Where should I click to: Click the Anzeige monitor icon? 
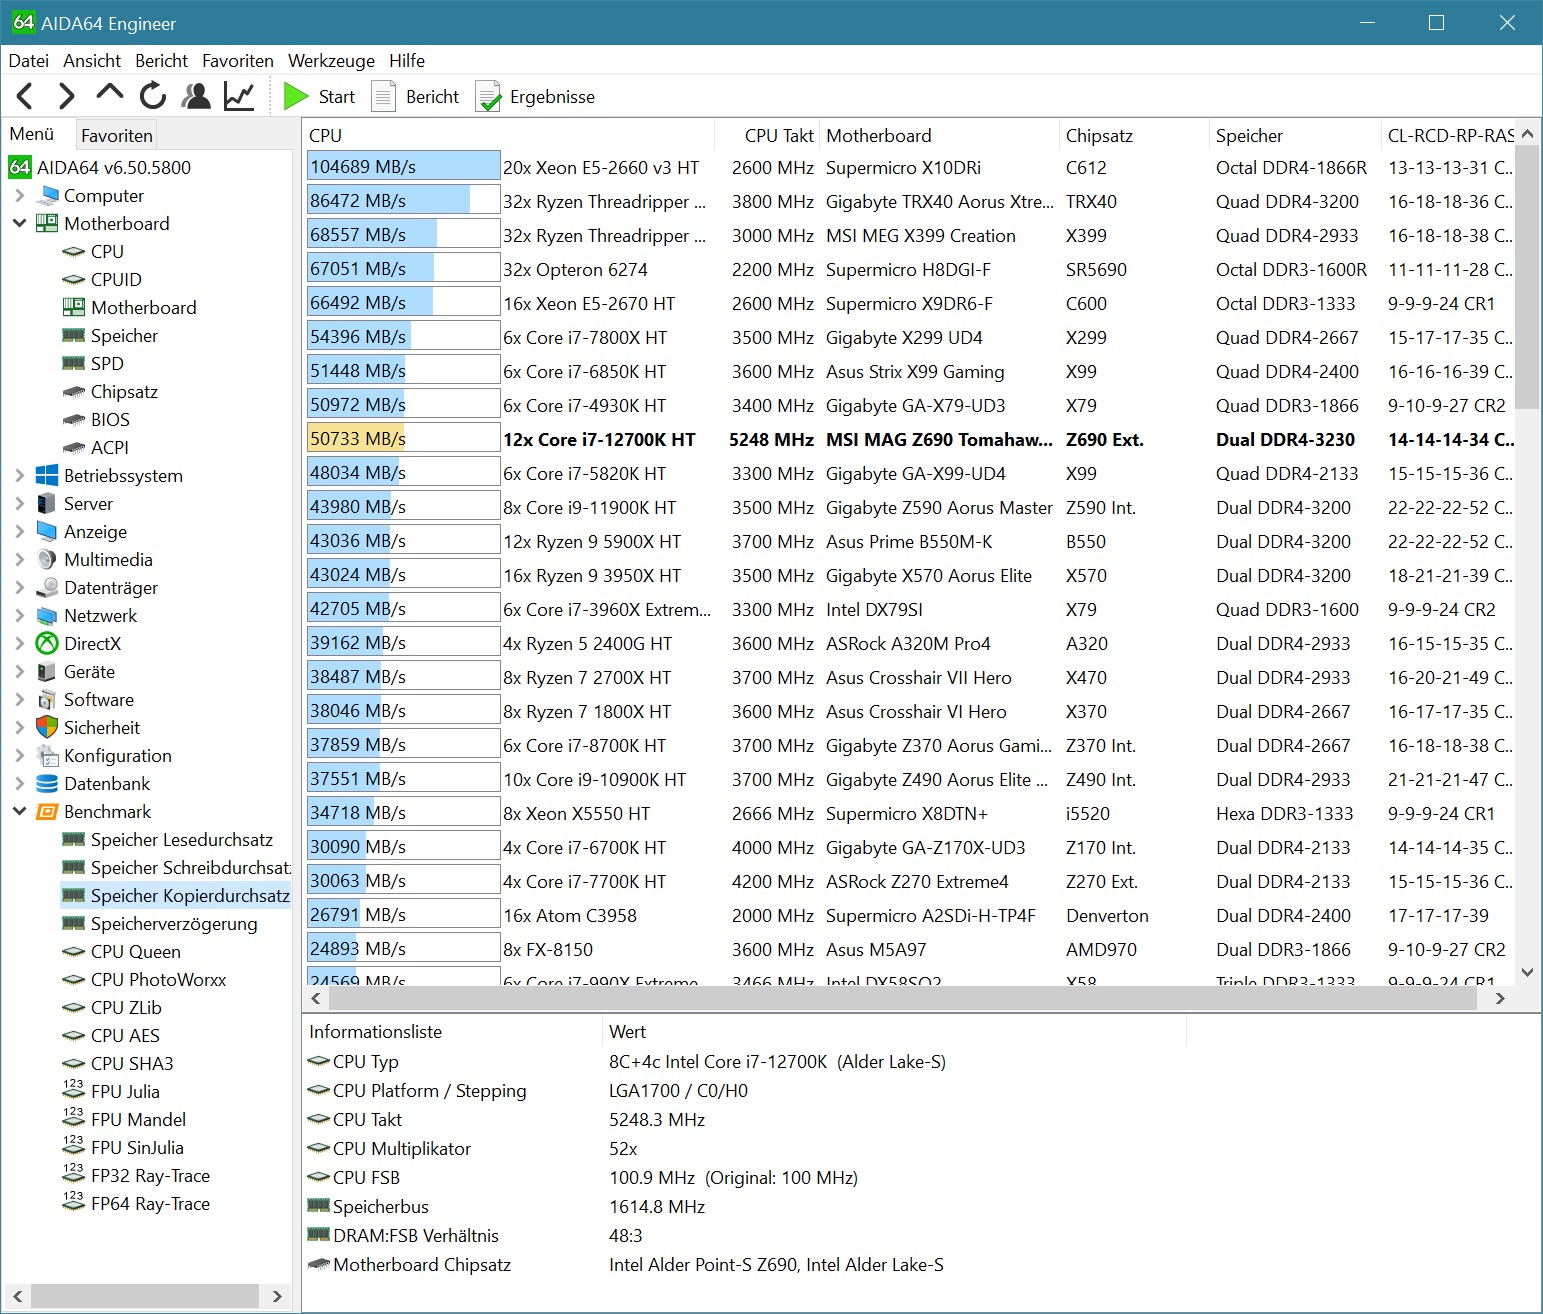coord(47,531)
